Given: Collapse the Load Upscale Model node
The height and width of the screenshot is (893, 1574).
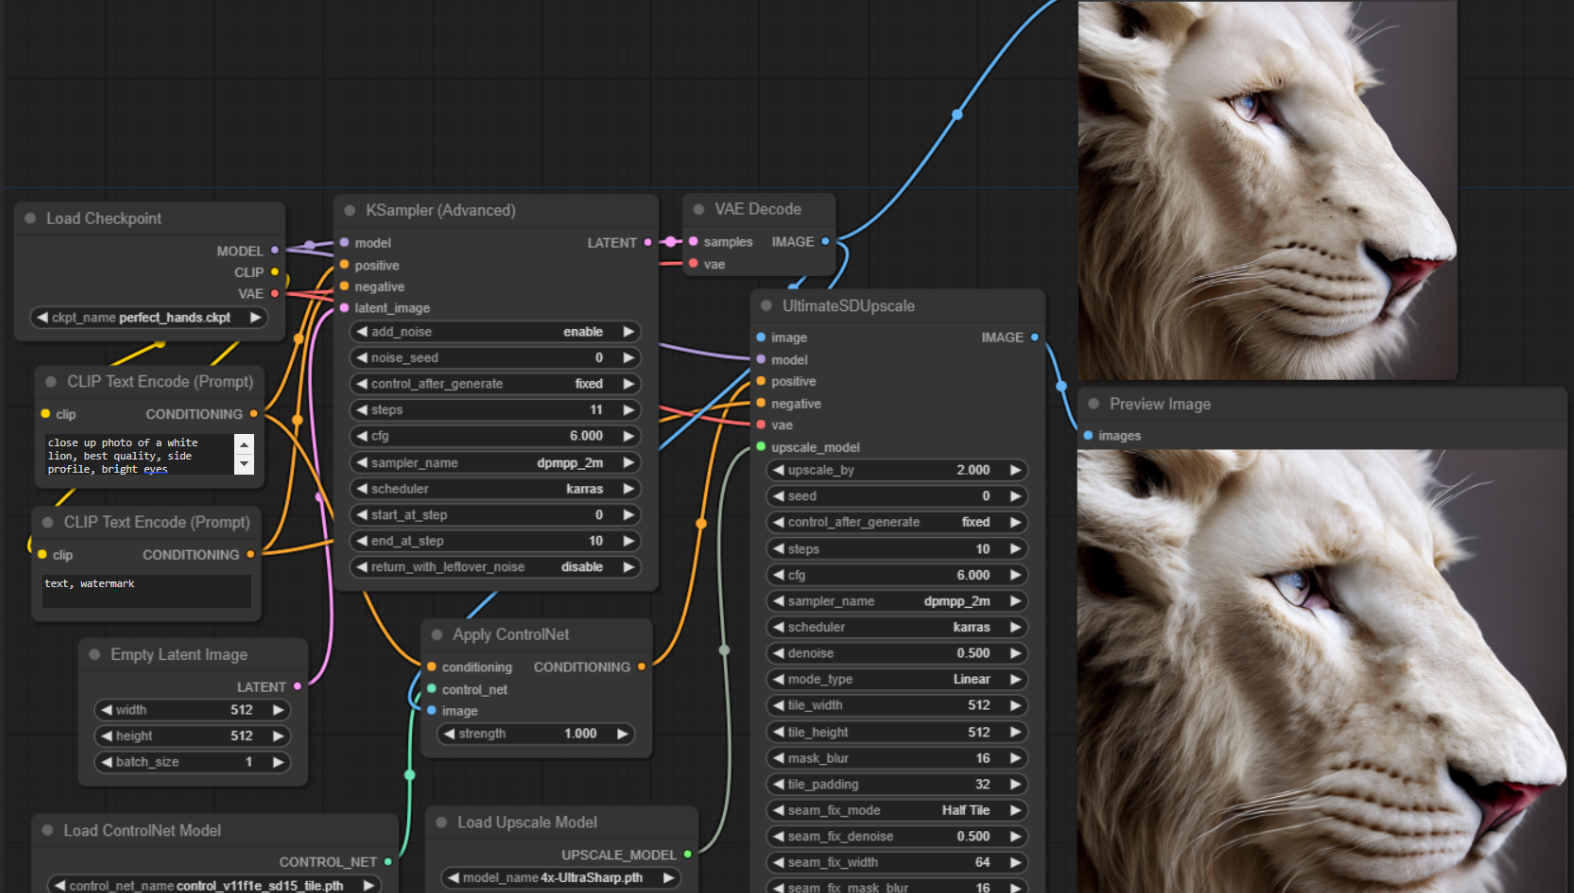Looking at the screenshot, I should (442, 822).
